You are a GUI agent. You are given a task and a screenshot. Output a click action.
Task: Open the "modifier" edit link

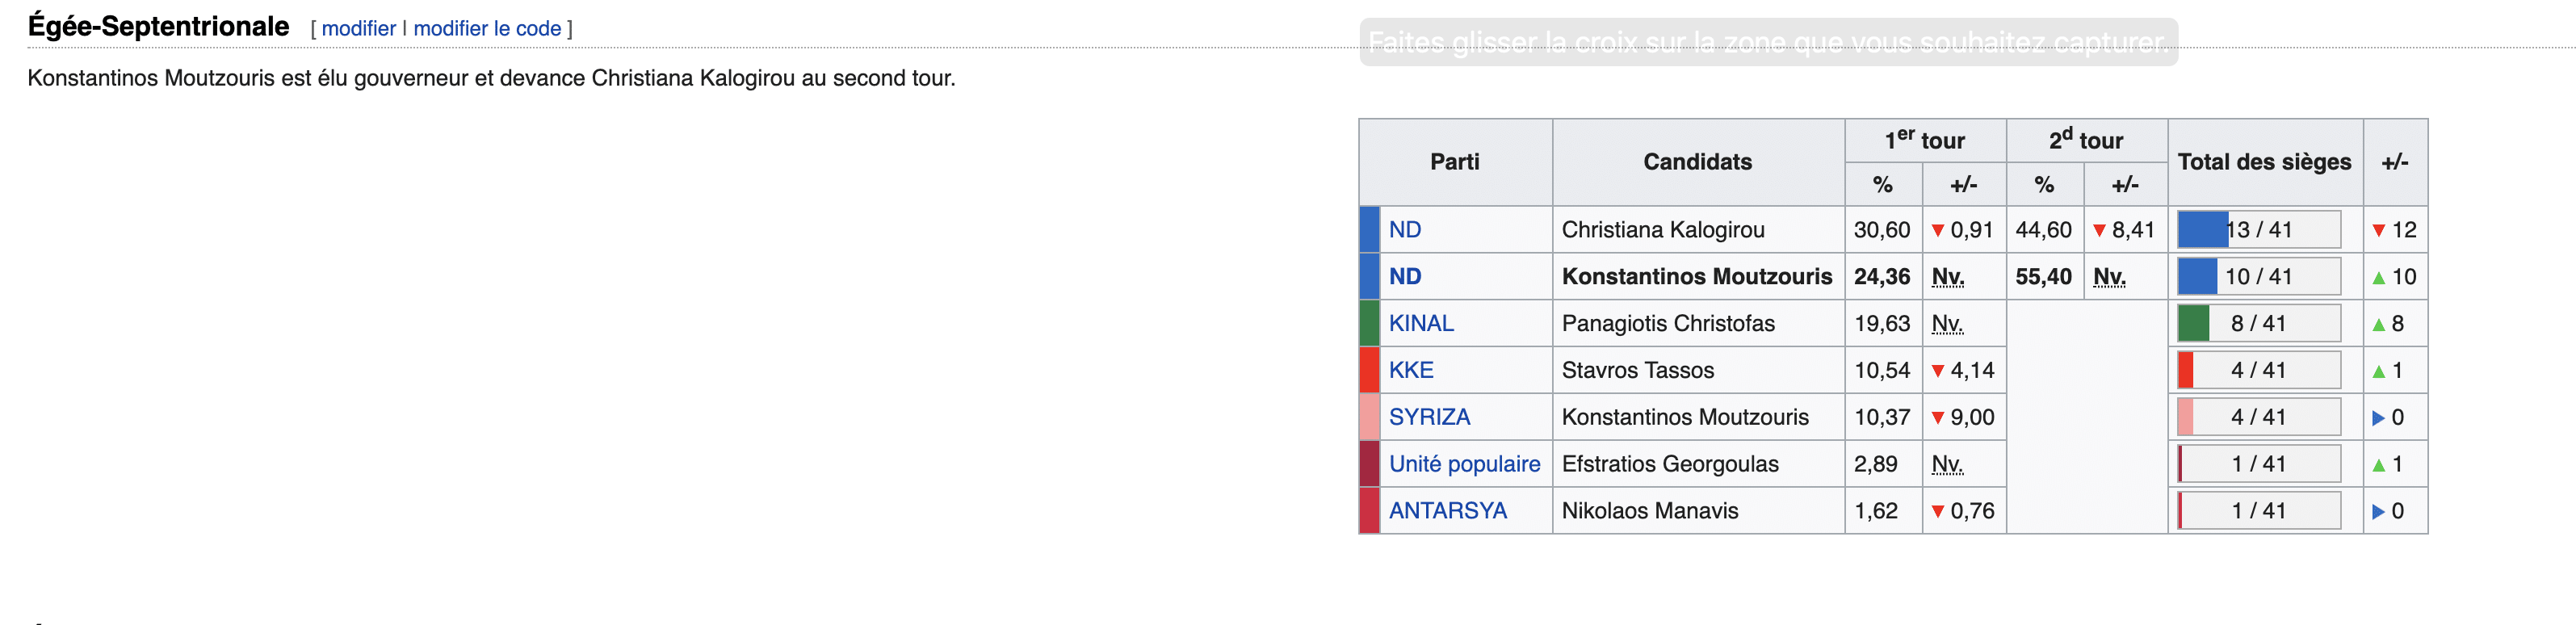coord(359,29)
